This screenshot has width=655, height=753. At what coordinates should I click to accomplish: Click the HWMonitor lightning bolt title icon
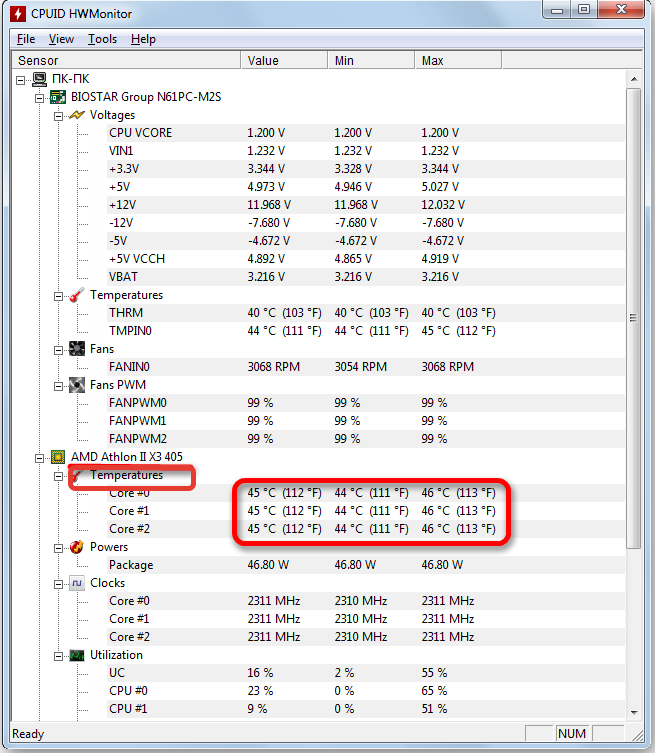[x=18, y=13]
